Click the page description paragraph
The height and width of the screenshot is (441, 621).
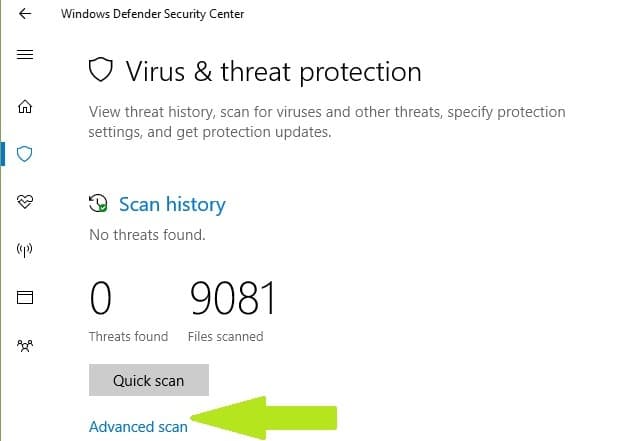tap(327, 121)
